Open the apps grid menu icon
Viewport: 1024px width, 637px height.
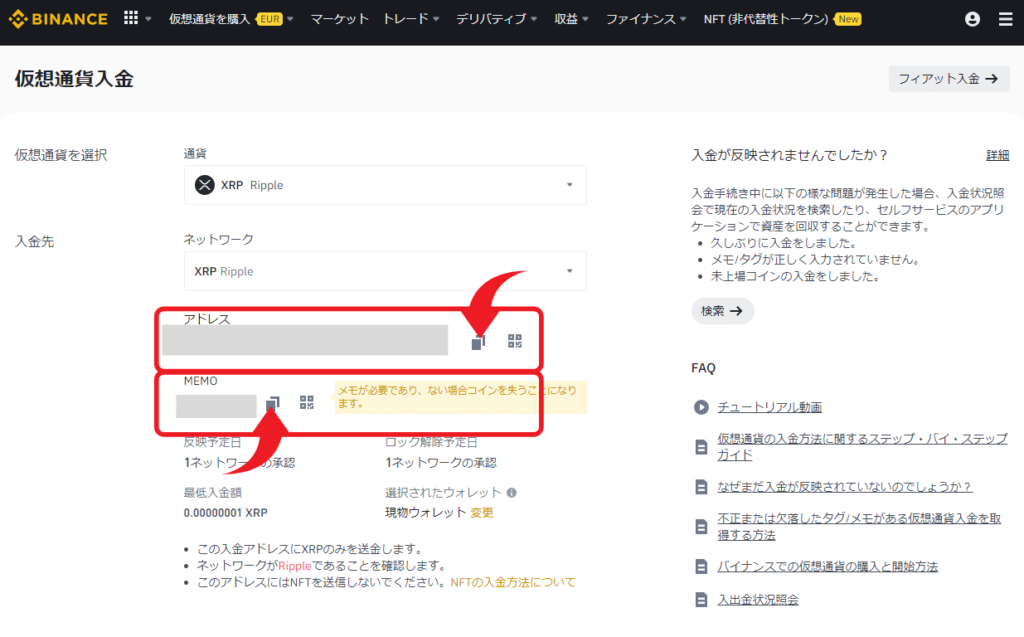[131, 18]
